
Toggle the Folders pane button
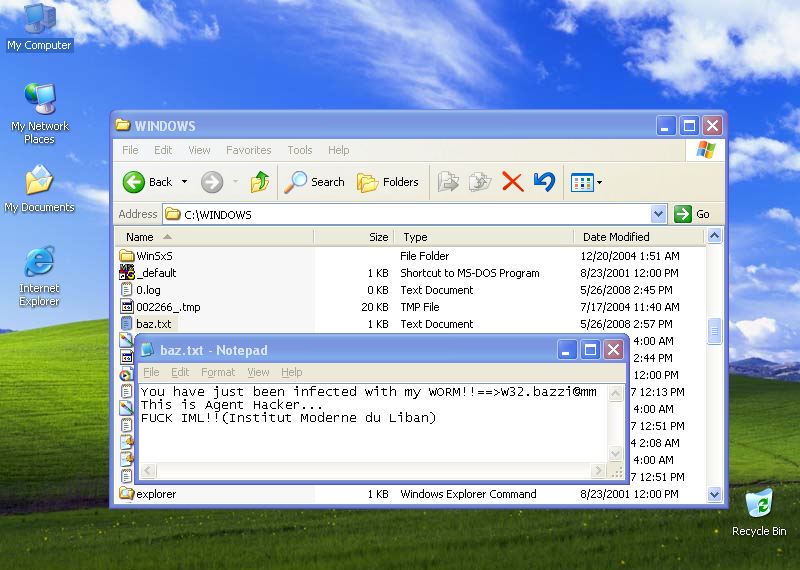click(388, 182)
